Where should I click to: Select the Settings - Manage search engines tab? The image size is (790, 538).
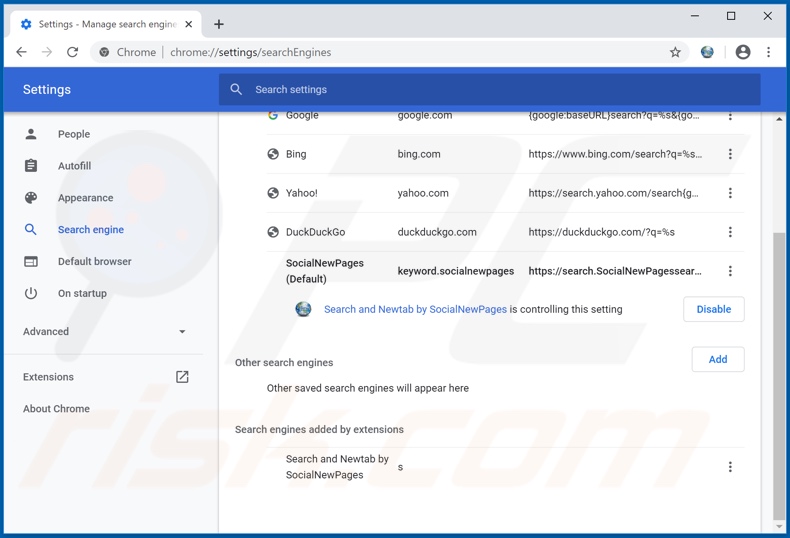point(106,24)
